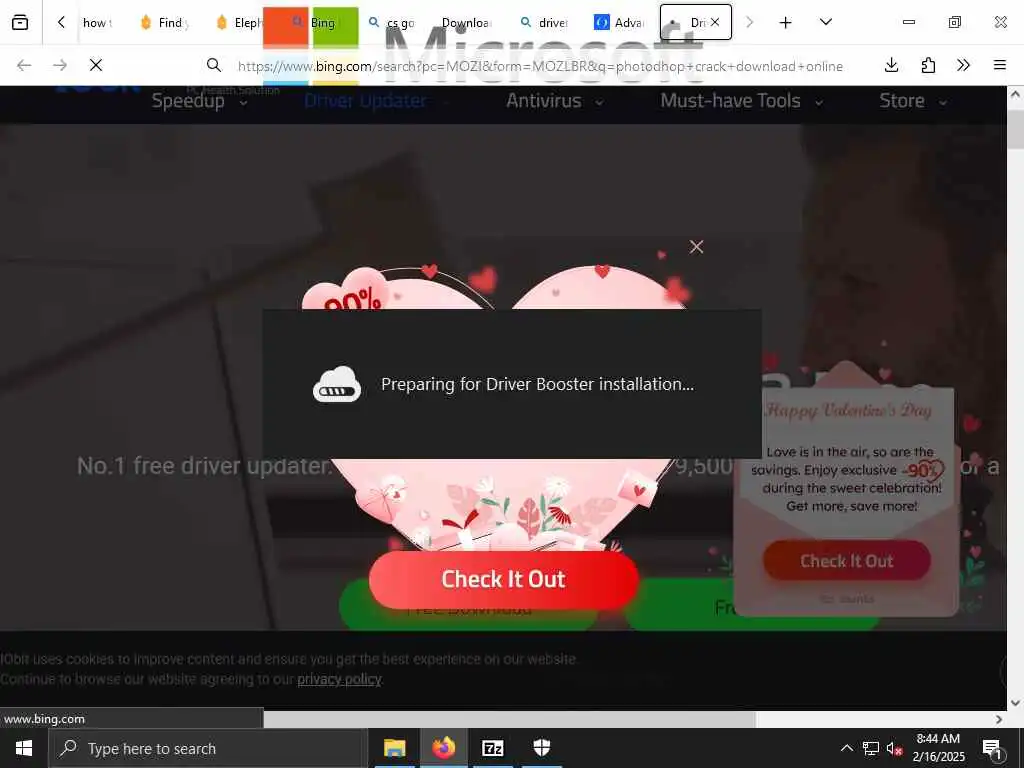Close the active 'Dri' tab

tap(715, 22)
